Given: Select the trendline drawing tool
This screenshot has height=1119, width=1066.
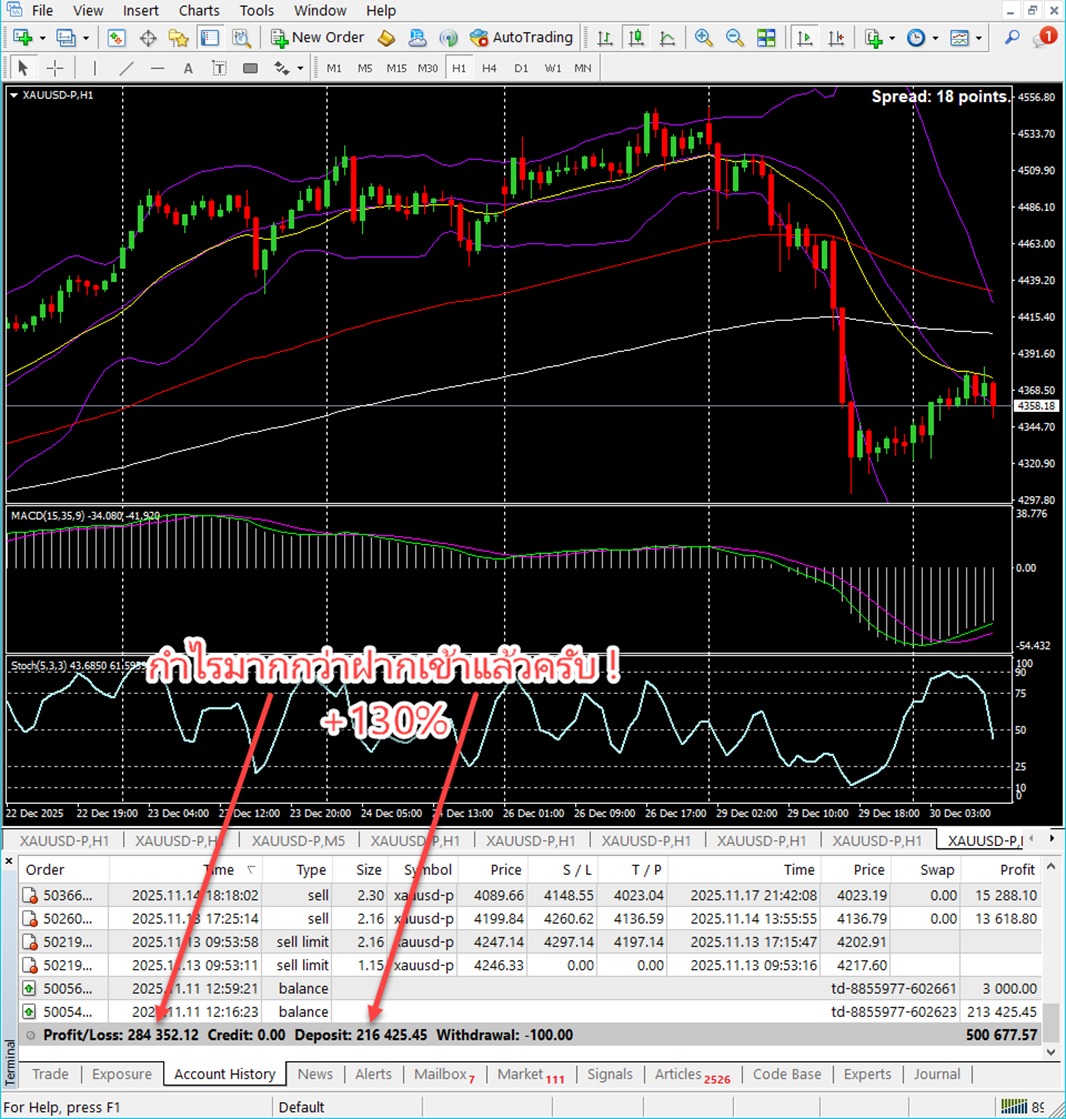Looking at the screenshot, I should 126,68.
